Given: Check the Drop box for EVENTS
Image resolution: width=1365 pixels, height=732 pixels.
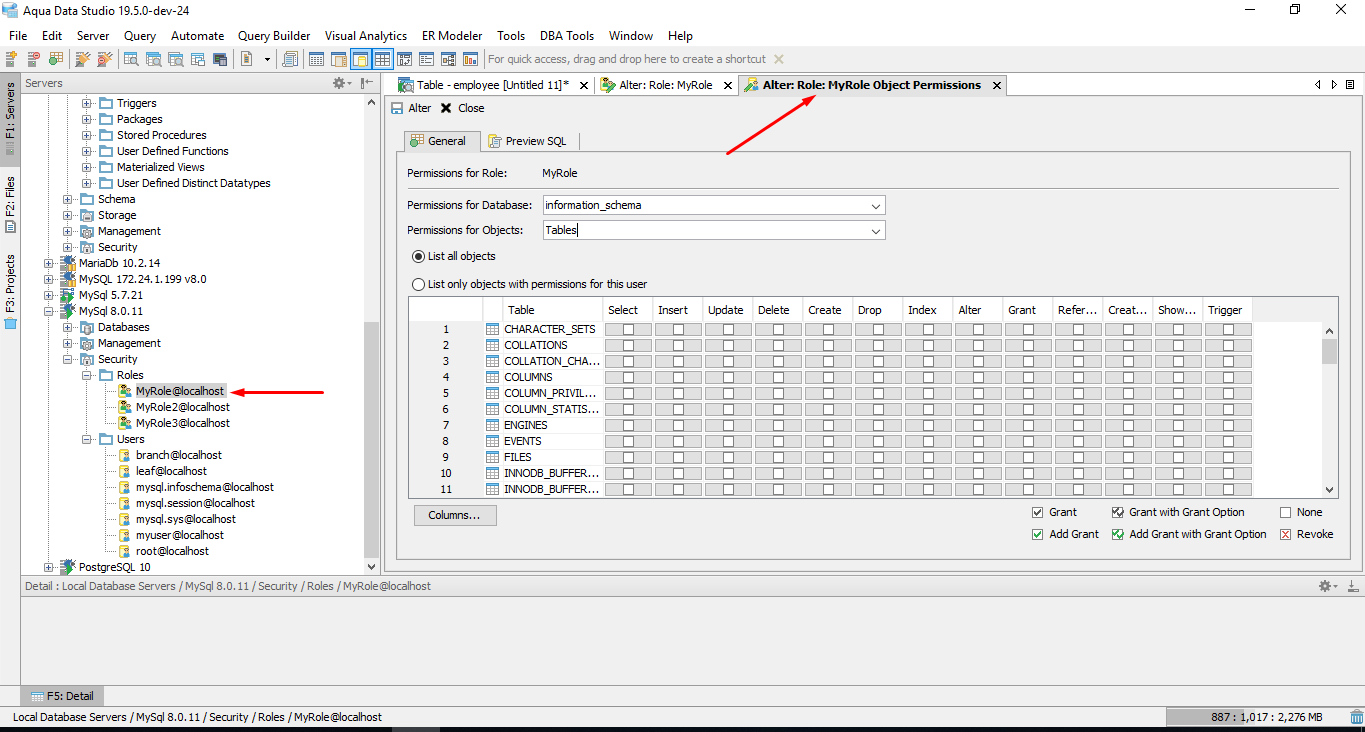Looking at the screenshot, I should coord(878,441).
